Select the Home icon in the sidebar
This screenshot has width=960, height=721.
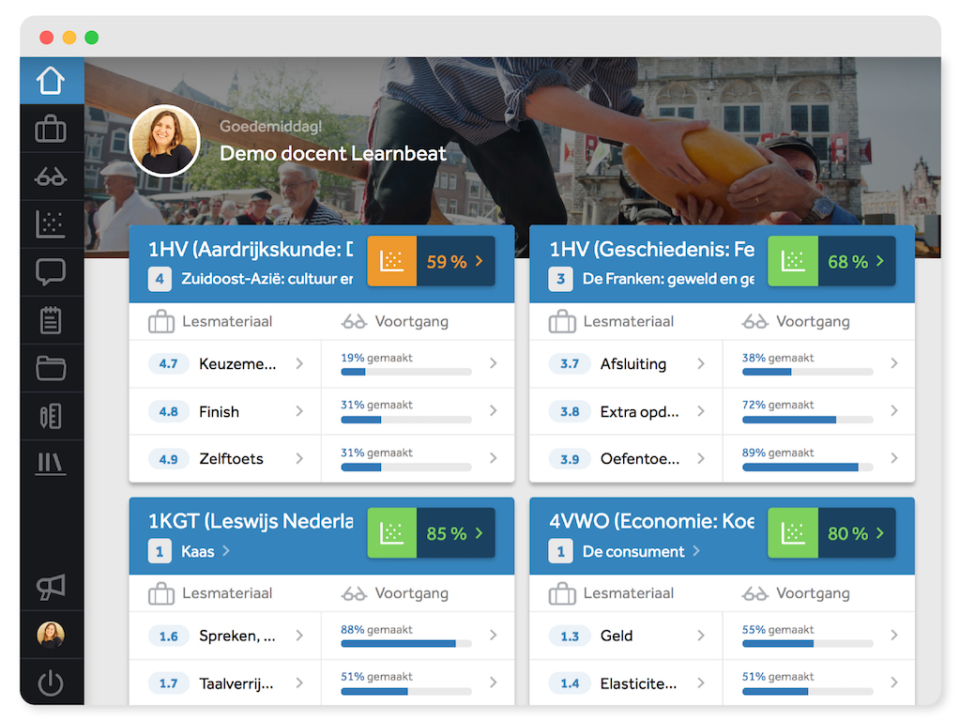point(51,80)
